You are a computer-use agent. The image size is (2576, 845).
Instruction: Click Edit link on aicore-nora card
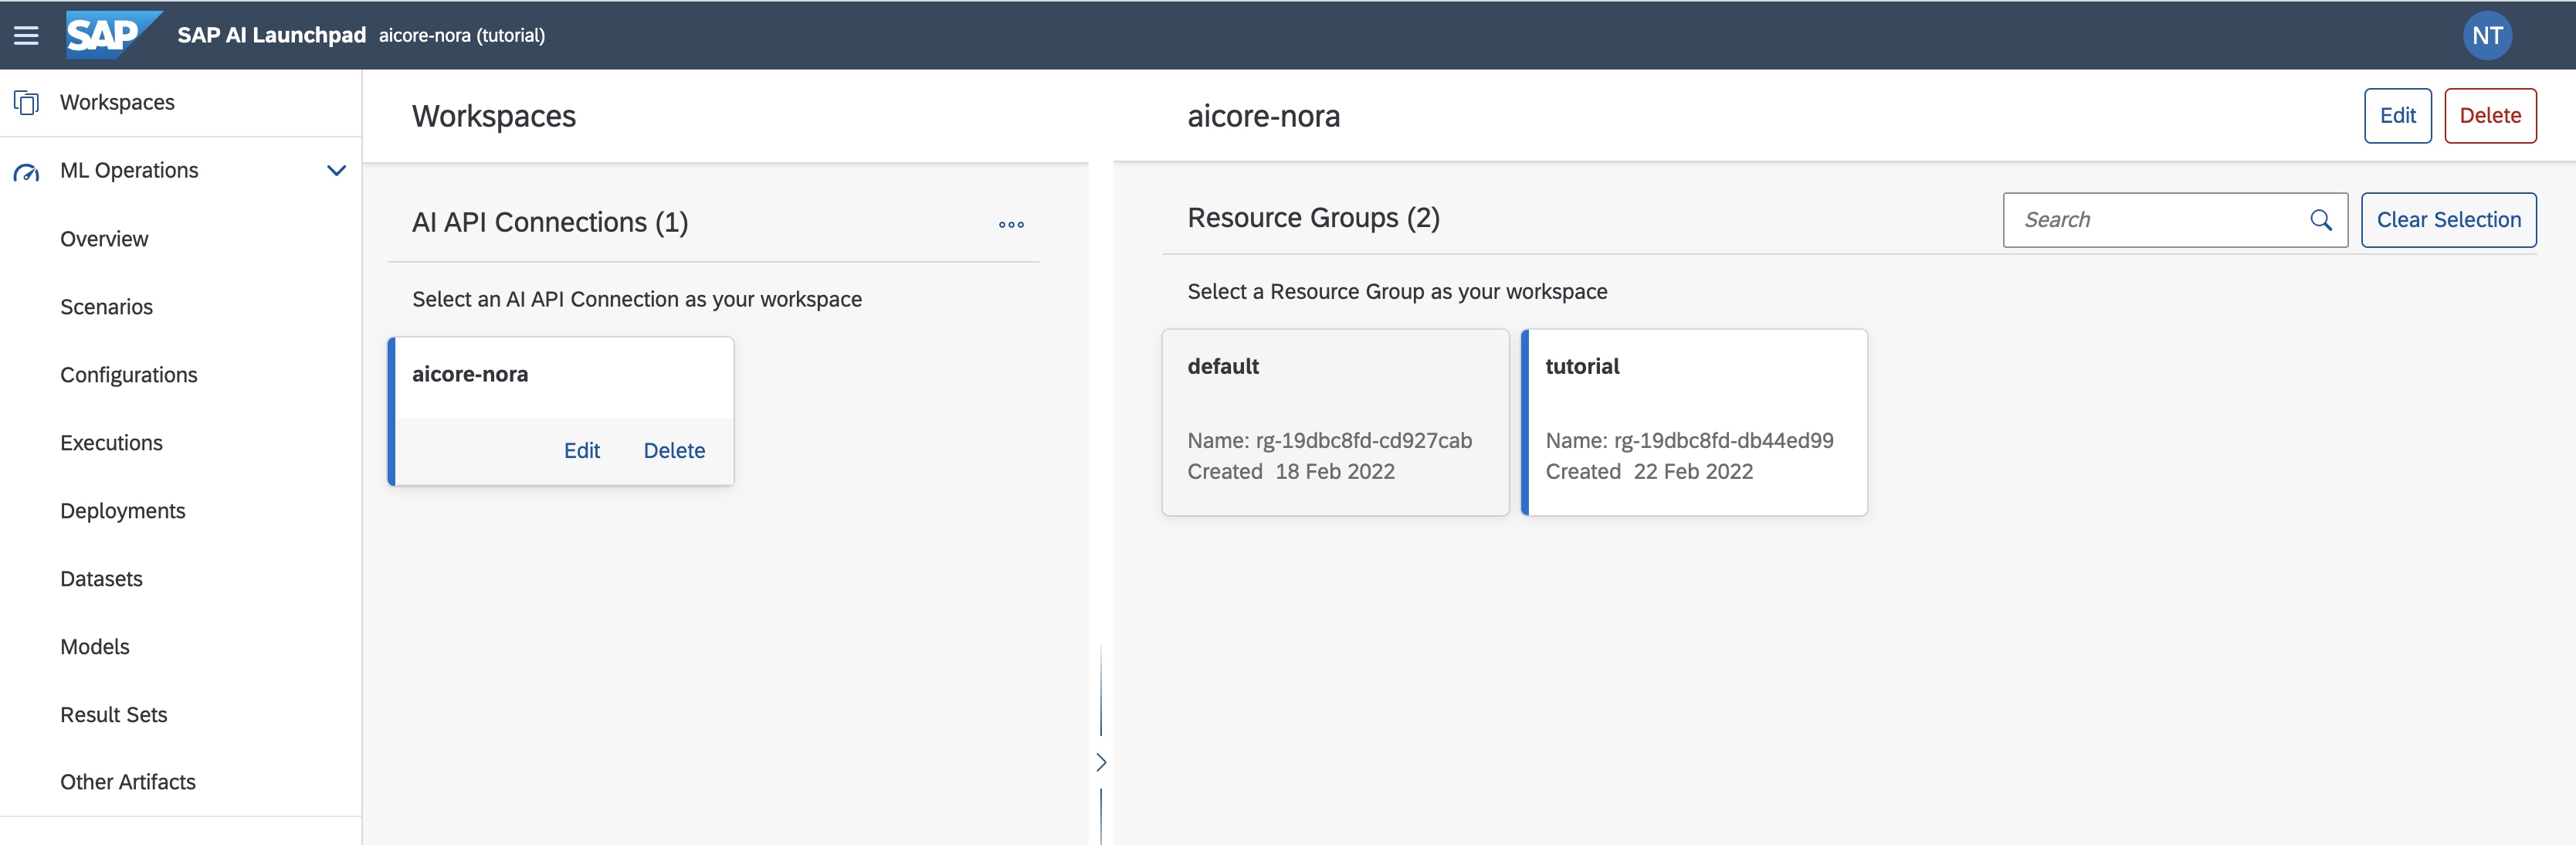(x=582, y=451)
